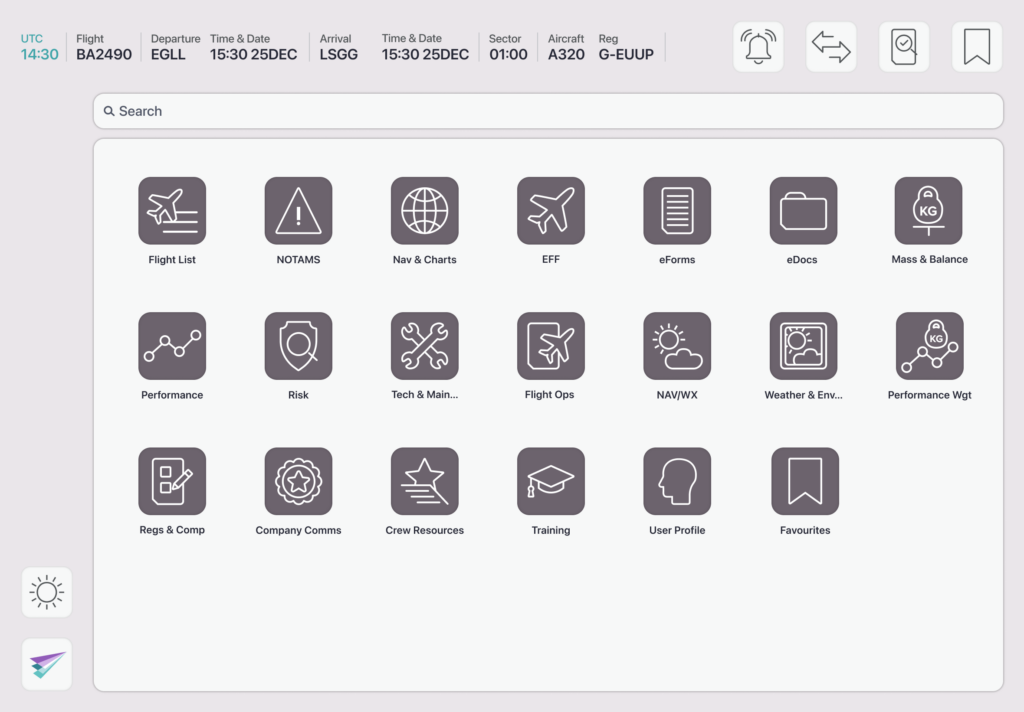Open Mass & Balance tool

[x=929, y=211]
